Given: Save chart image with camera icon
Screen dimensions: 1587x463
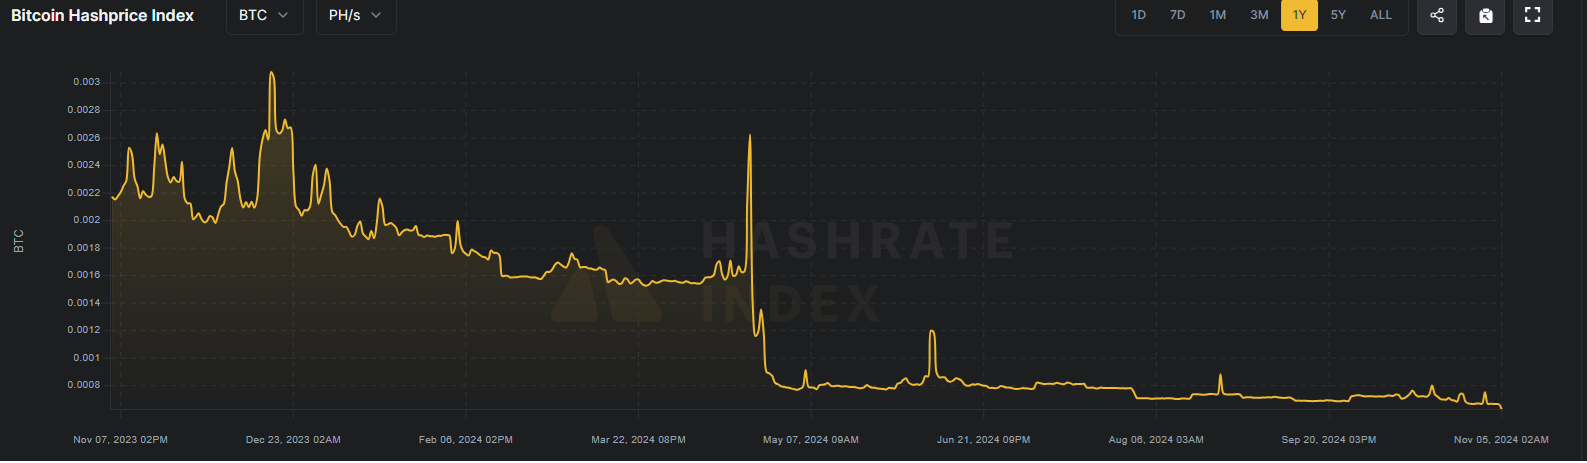Looking at the screenshot, I should (1485, 15).
